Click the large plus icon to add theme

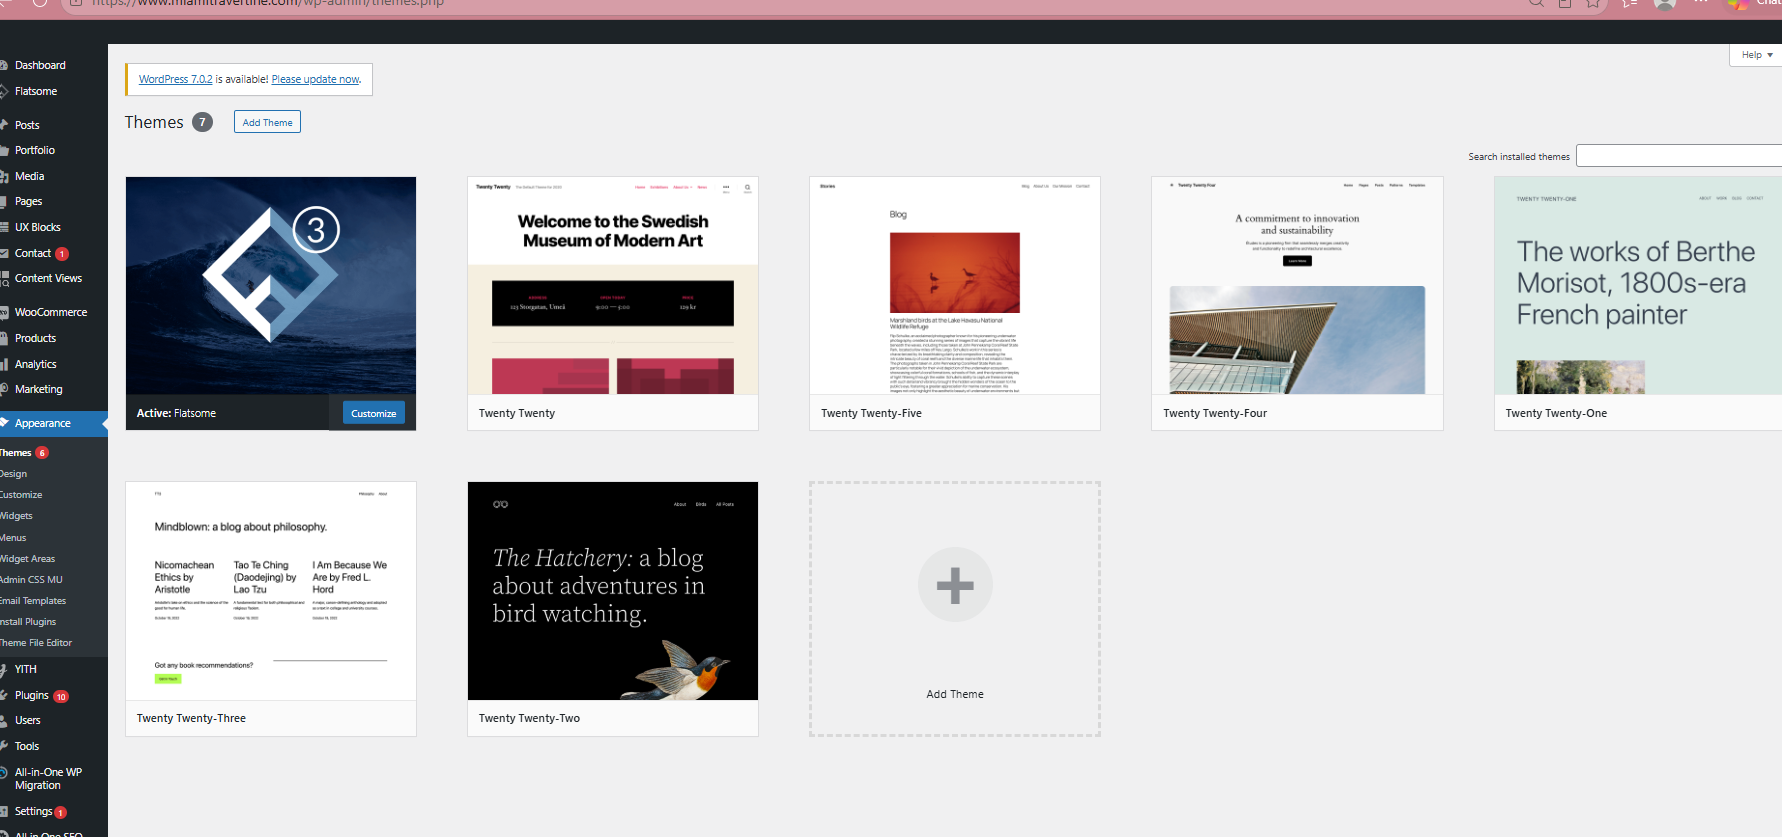(955, 585)
